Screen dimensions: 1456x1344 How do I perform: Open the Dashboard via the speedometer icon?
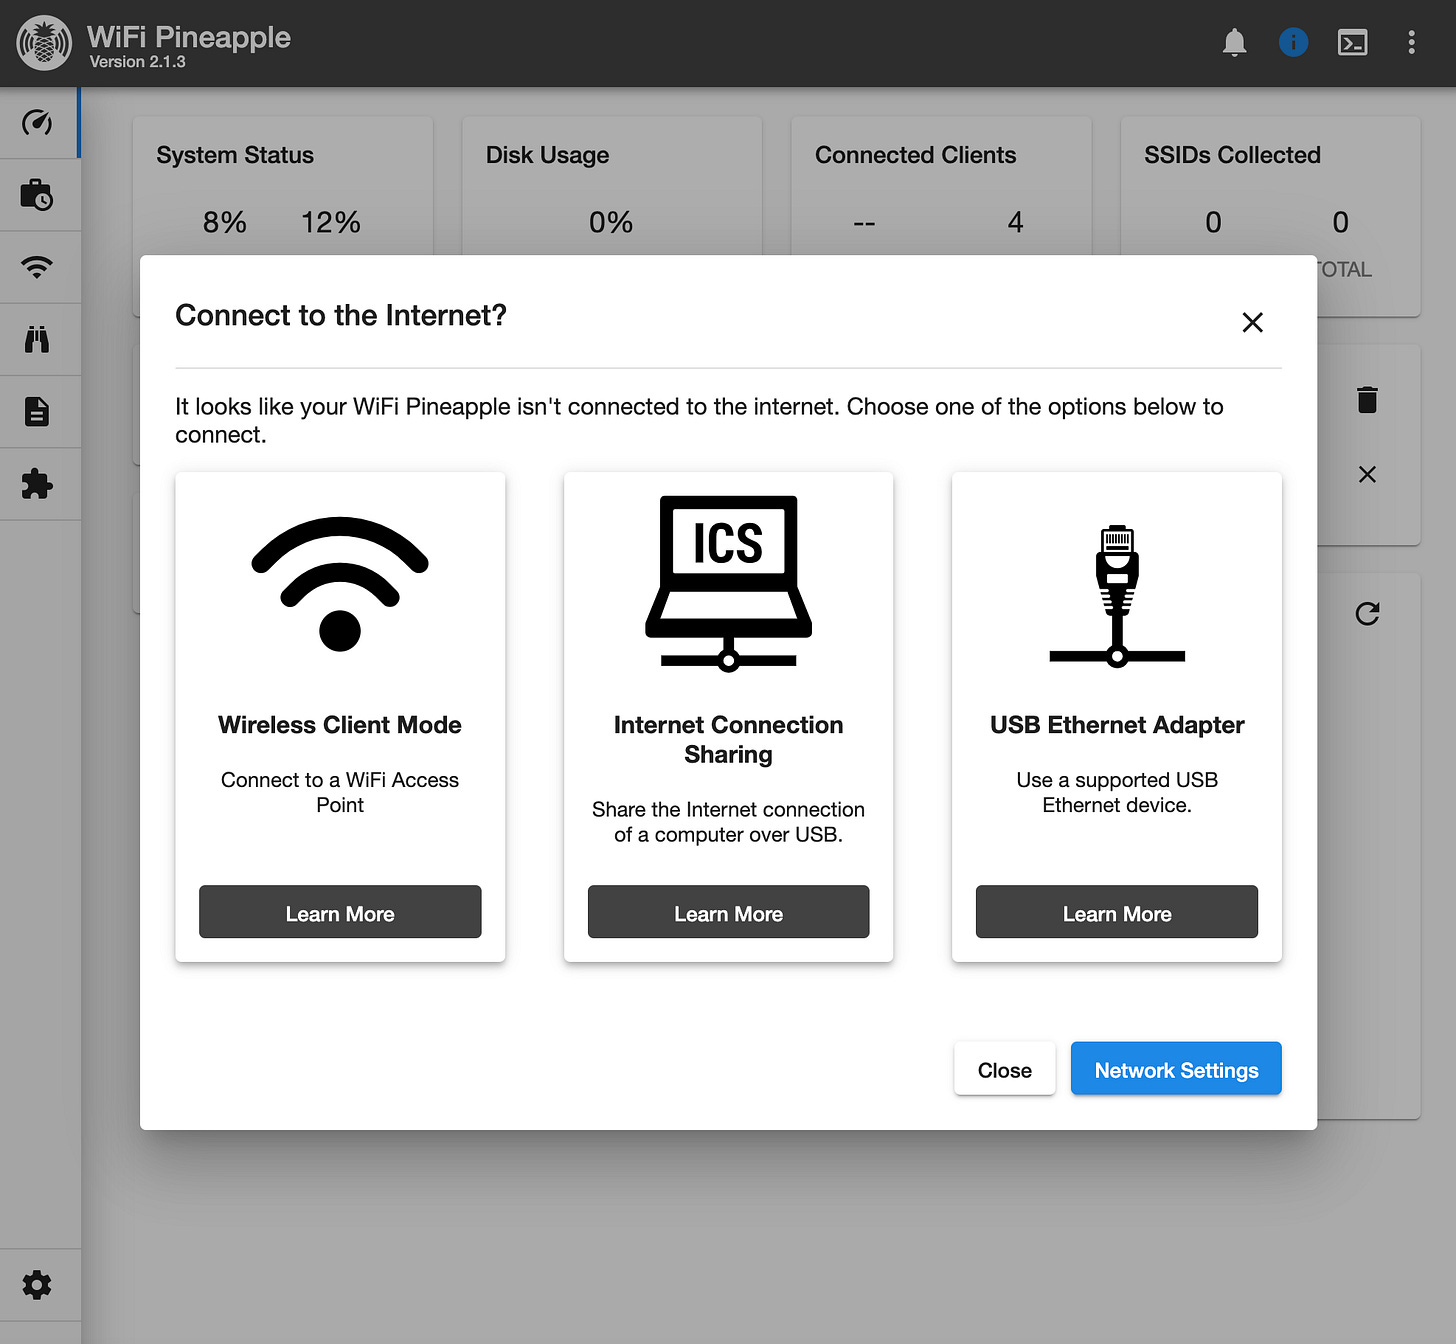(x=38, y=122)
